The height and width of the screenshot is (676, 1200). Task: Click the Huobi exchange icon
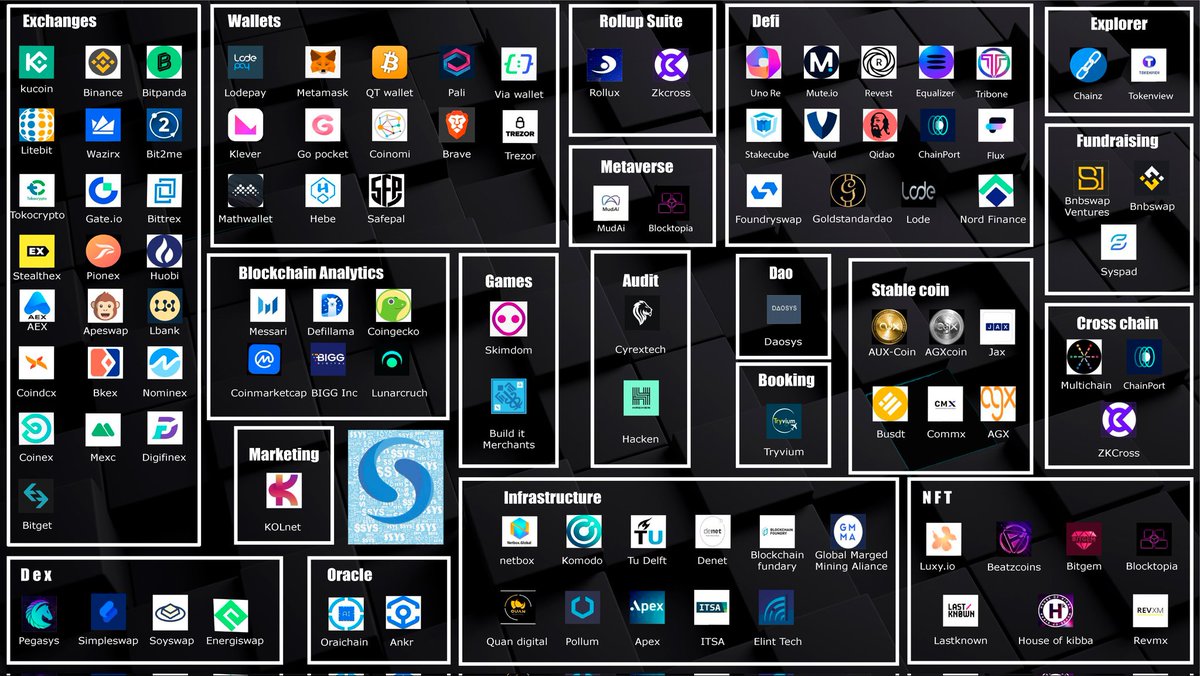pyautogui.click(x=164, y=252)
